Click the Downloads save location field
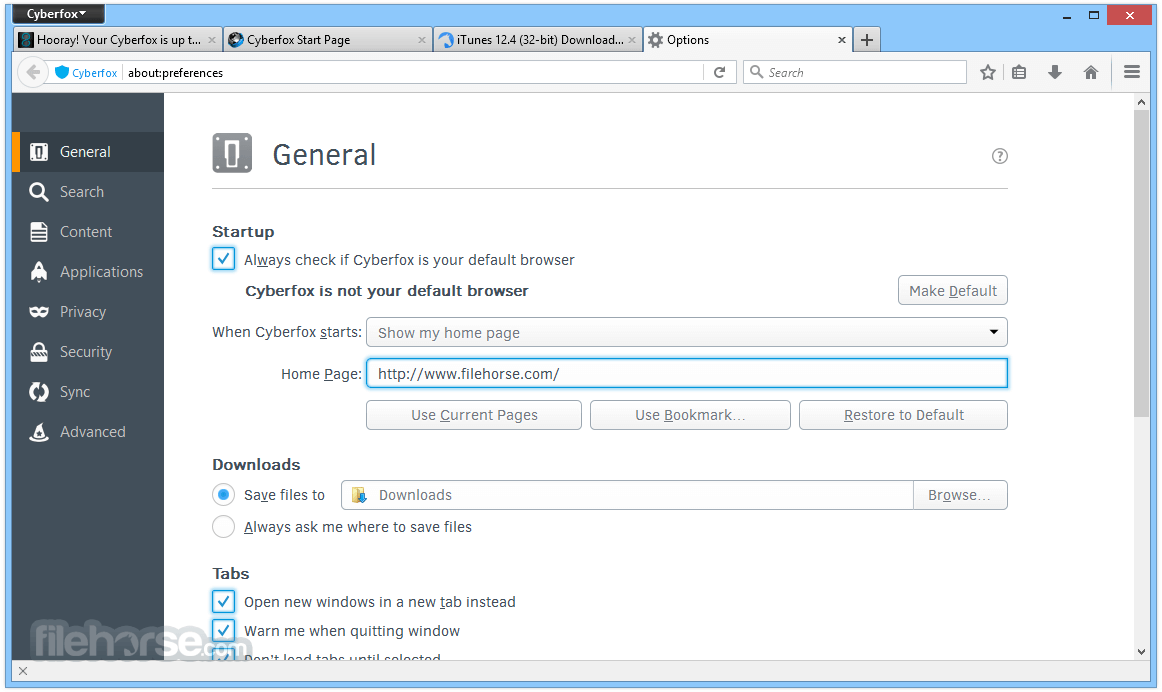Viewport: 1162px width, 692px height. [627, 495]
